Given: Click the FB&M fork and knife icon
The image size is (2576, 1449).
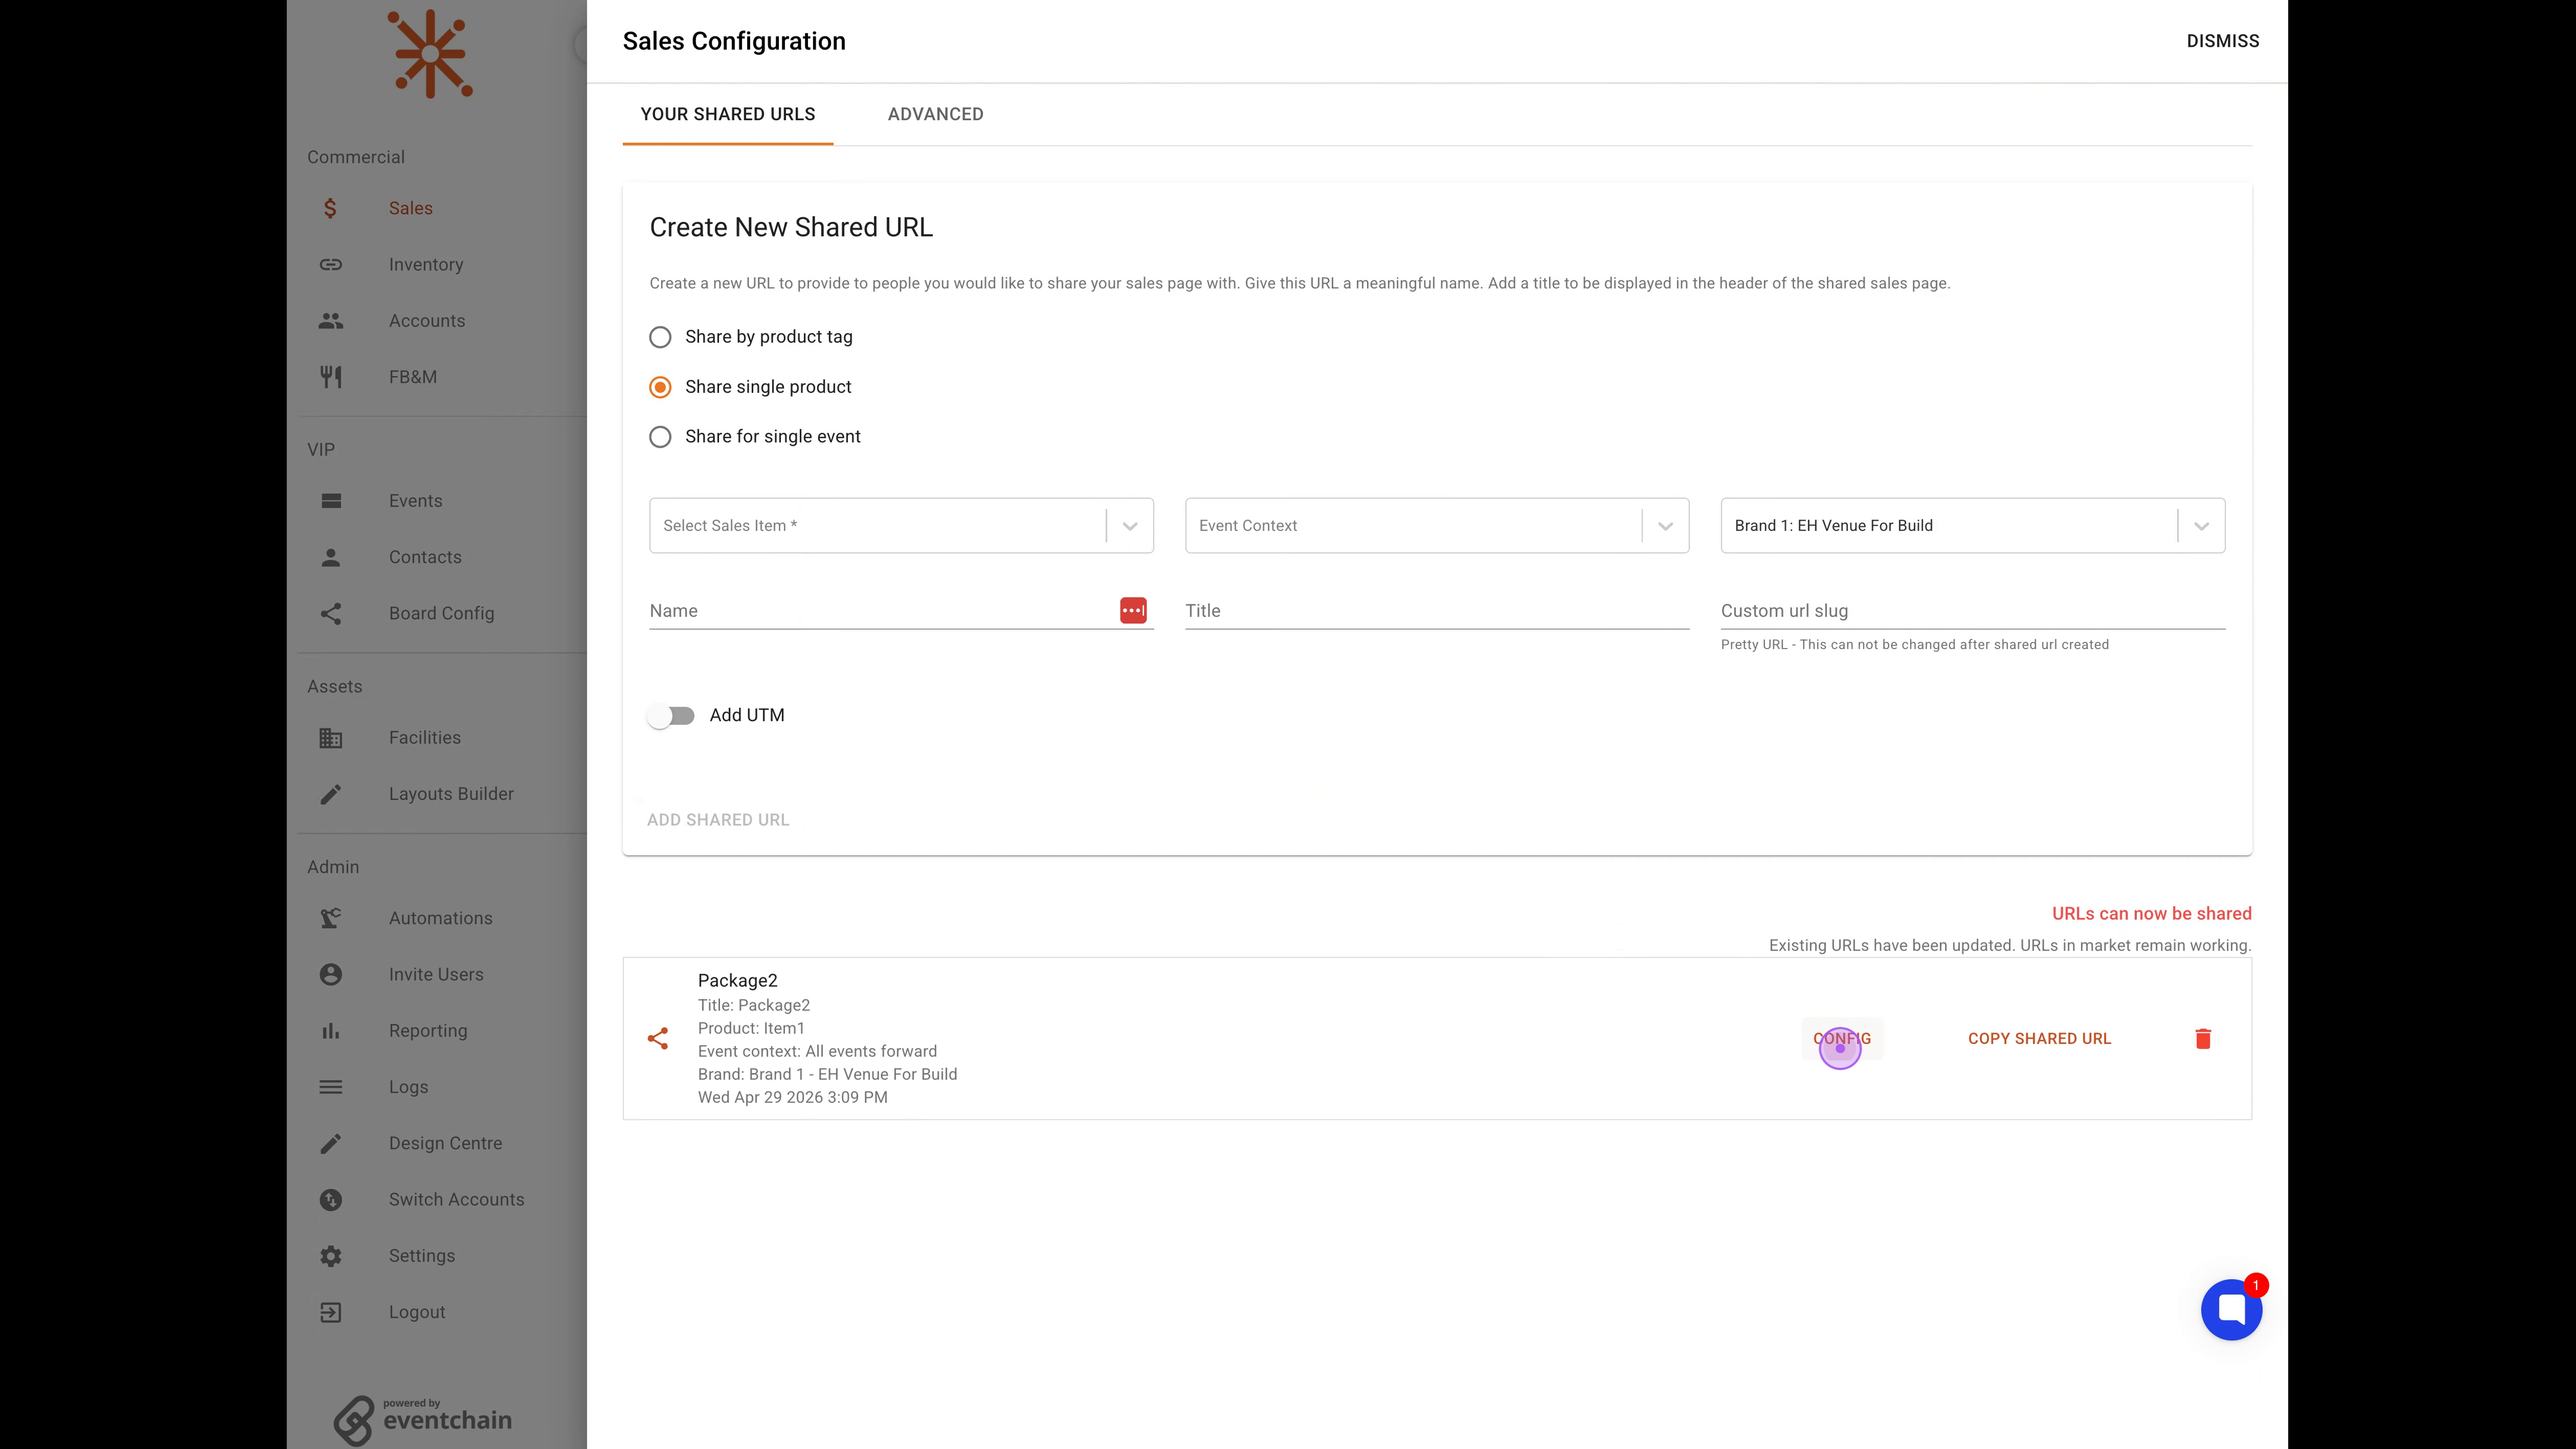Looking at the screenshot, I should [331, 377].
